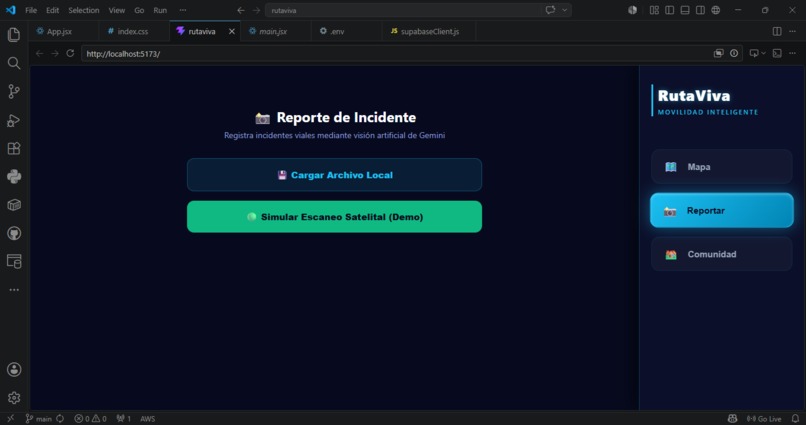Open problems count in status bar
This screenshot has width=806, height=425.
pos(90,418)
